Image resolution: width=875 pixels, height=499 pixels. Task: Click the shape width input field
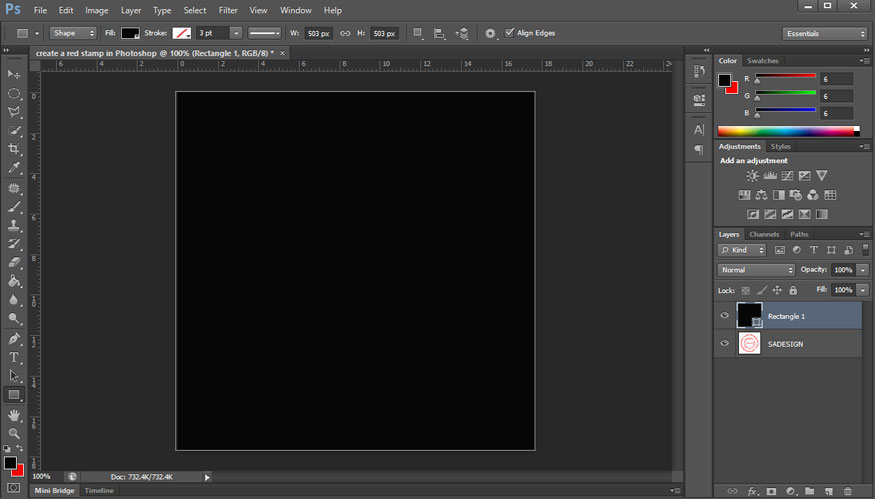[317, 33]
